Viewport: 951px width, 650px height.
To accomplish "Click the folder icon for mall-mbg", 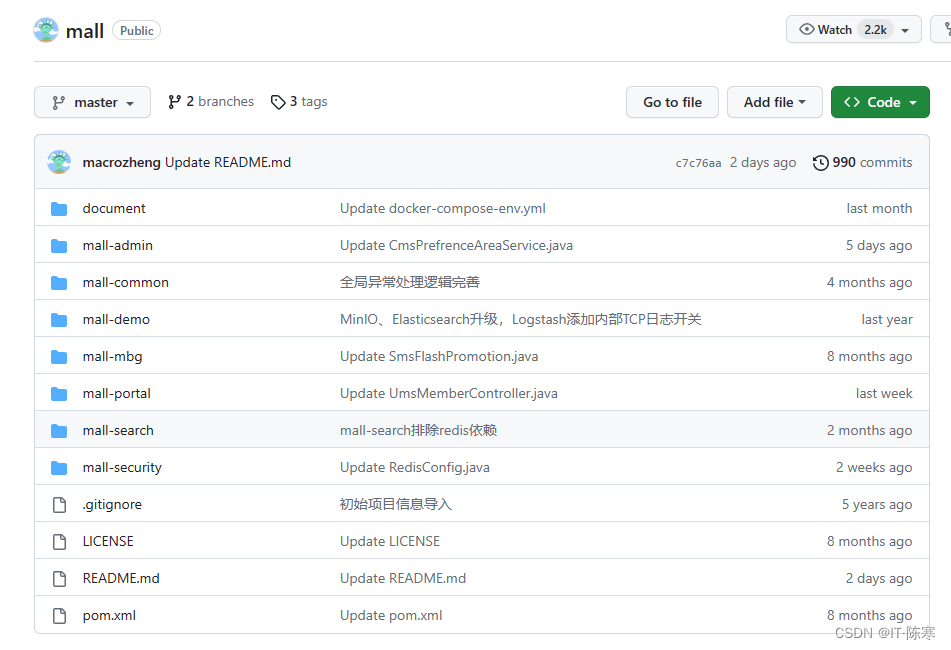I will 59,357.
